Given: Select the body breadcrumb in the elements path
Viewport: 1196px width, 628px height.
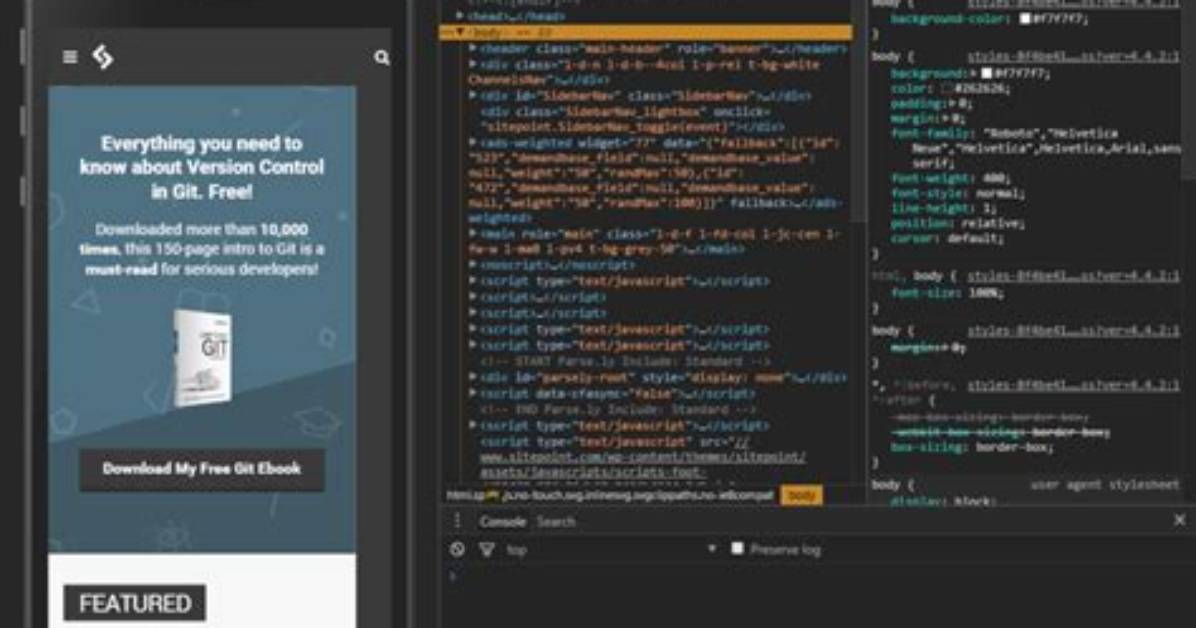Looking at the screenshot, I should (x=802, y=495).
